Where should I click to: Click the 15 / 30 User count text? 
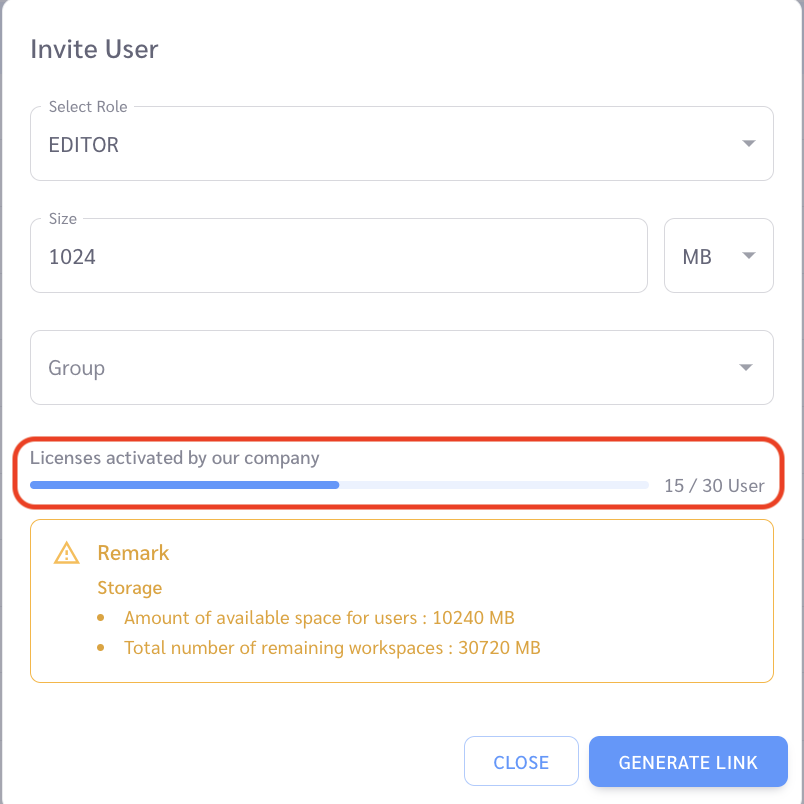pos(714,486)
